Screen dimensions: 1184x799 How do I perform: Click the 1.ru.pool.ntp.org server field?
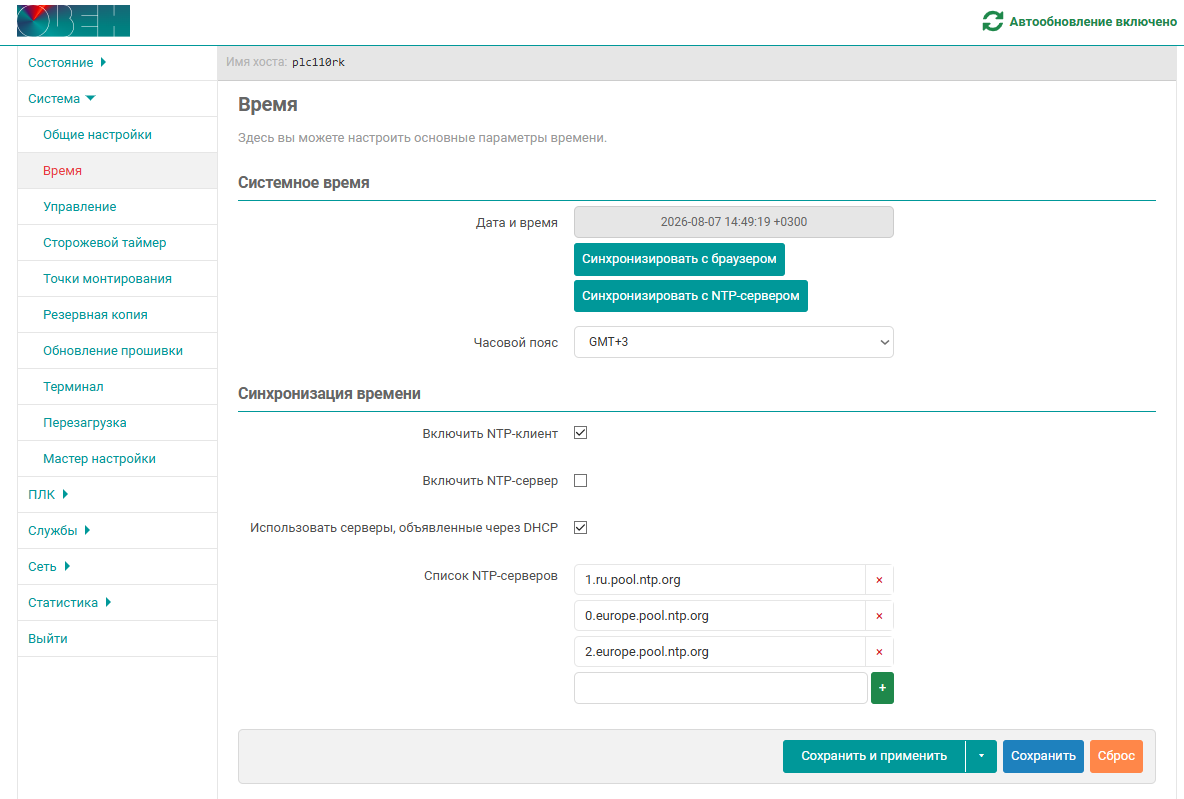[x=720, y=580]
